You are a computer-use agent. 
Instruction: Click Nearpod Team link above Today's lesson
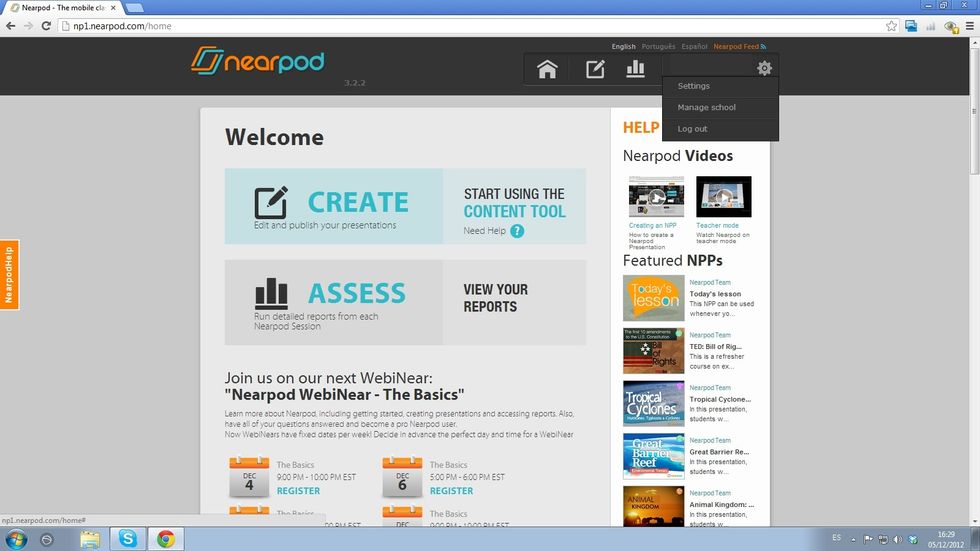pyautogui.click(x=710, y=282)
